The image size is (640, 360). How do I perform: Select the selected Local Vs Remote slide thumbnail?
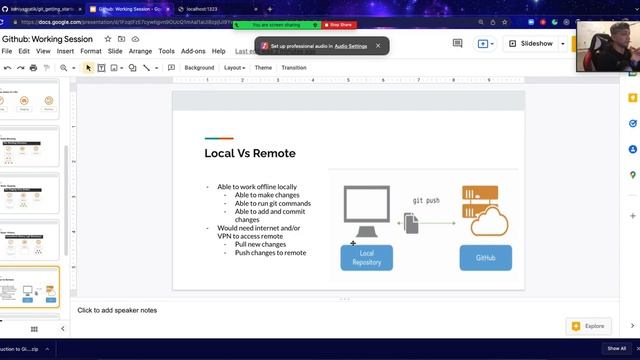pos(29,287)
